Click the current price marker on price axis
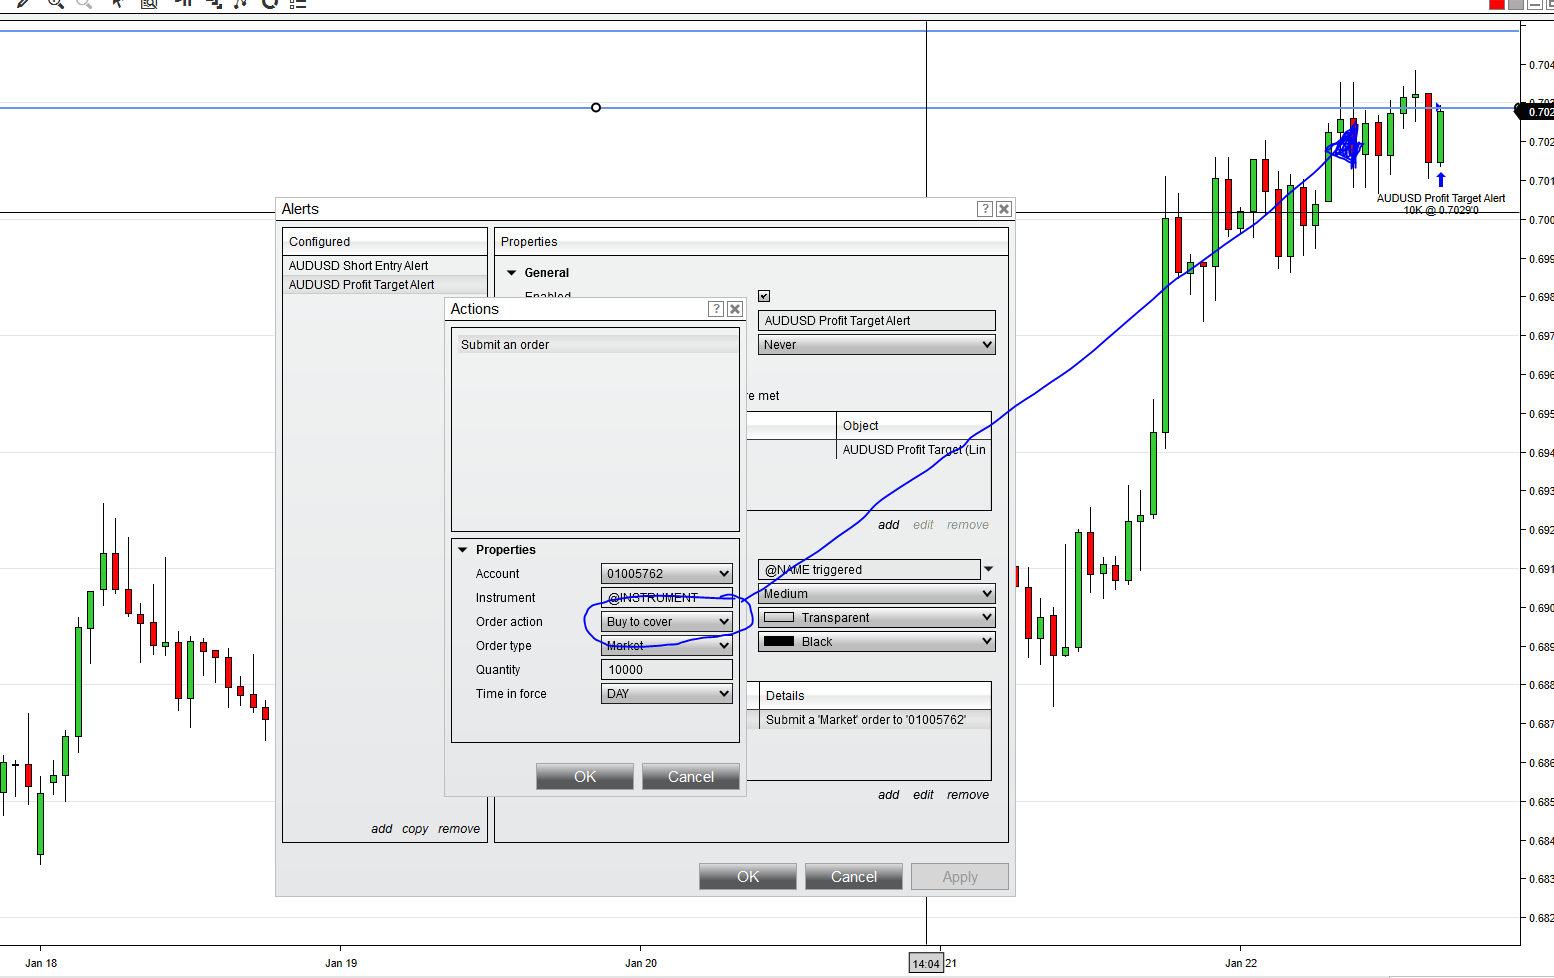The height and width of the screenshot is (978, 1554). click(x=1537, y=111)
